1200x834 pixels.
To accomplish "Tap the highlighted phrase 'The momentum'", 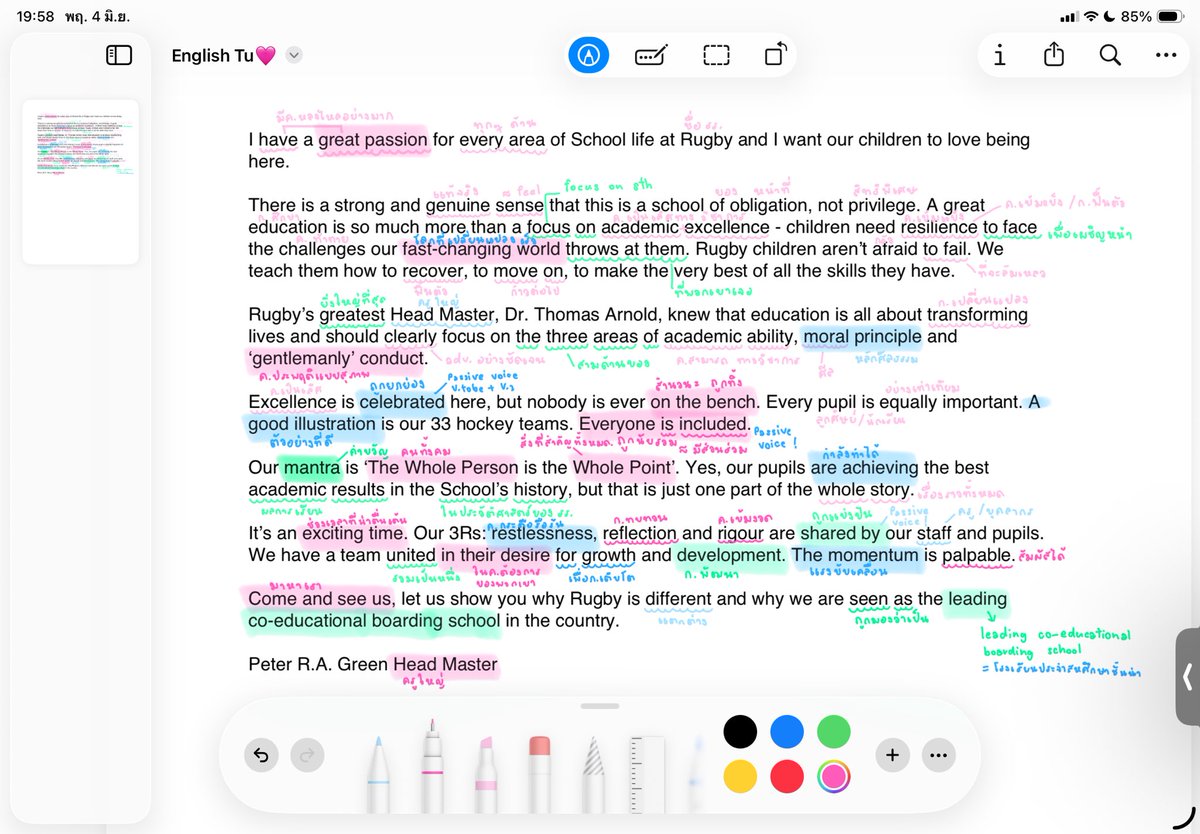I will click(x=855, y=554).
